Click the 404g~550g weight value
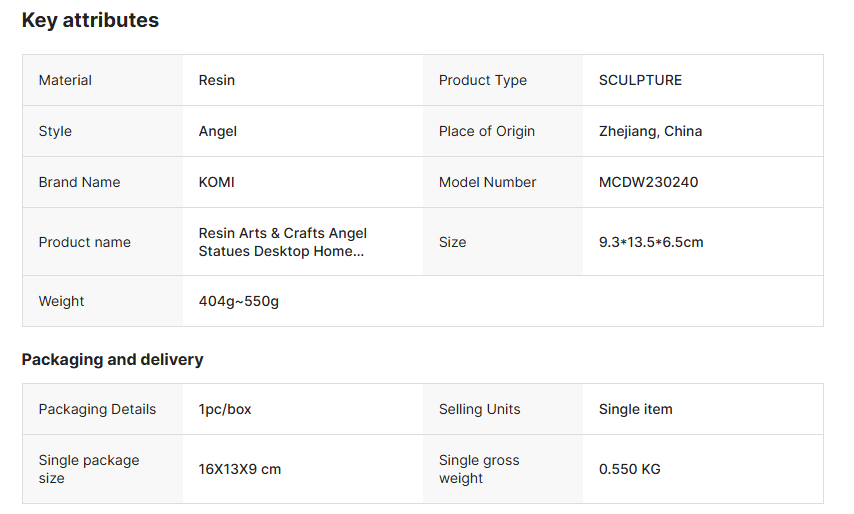 pos(239,301)
